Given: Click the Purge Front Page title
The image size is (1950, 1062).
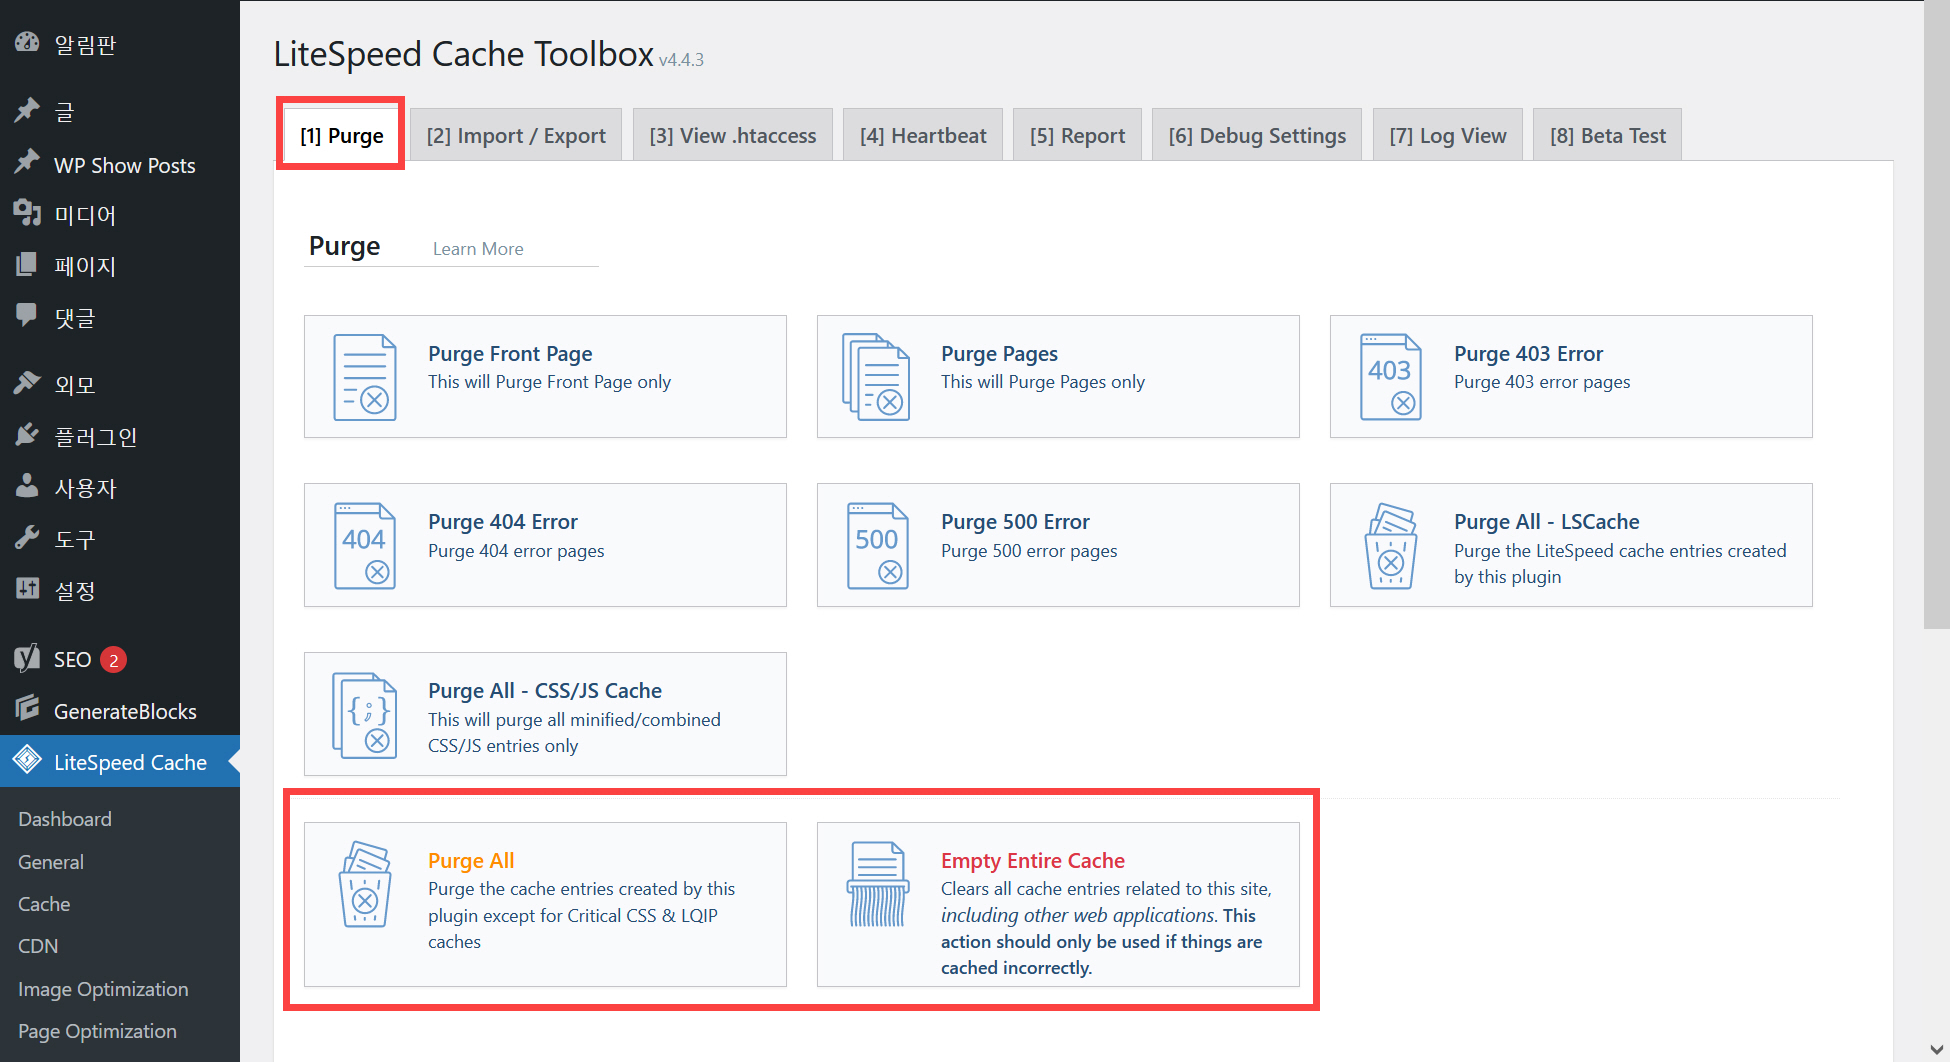Looking at the screenshot, I should (510, 354).
